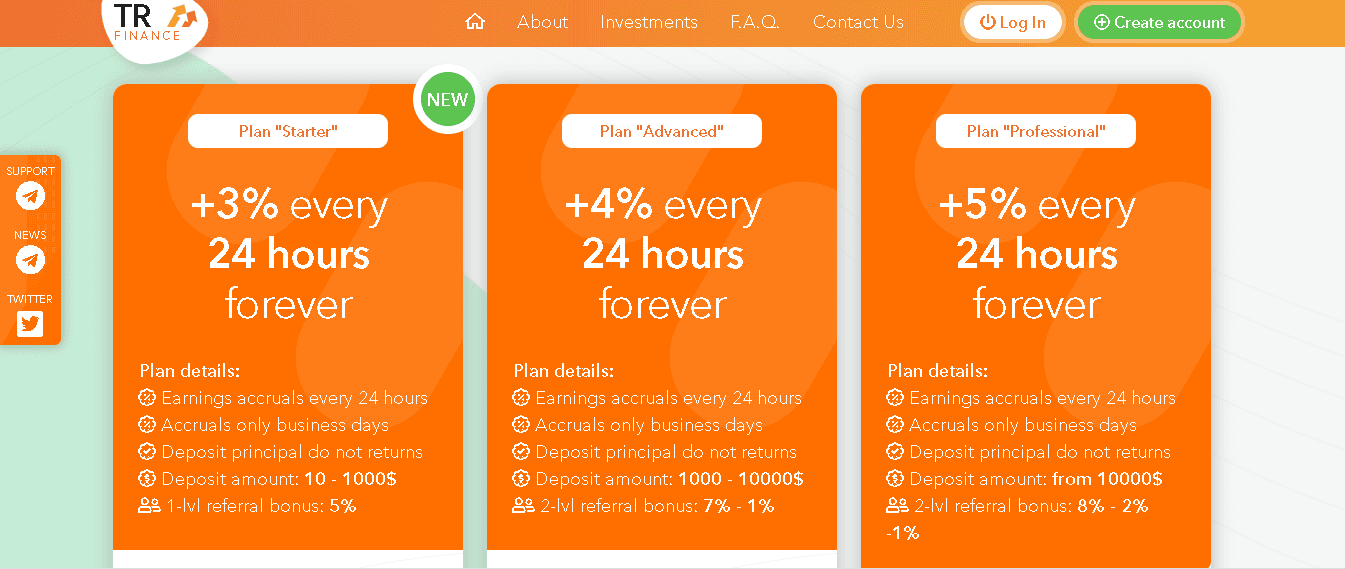
Task: Click the +5% every 24 hours heading
Action: [x=1037, y=254]
